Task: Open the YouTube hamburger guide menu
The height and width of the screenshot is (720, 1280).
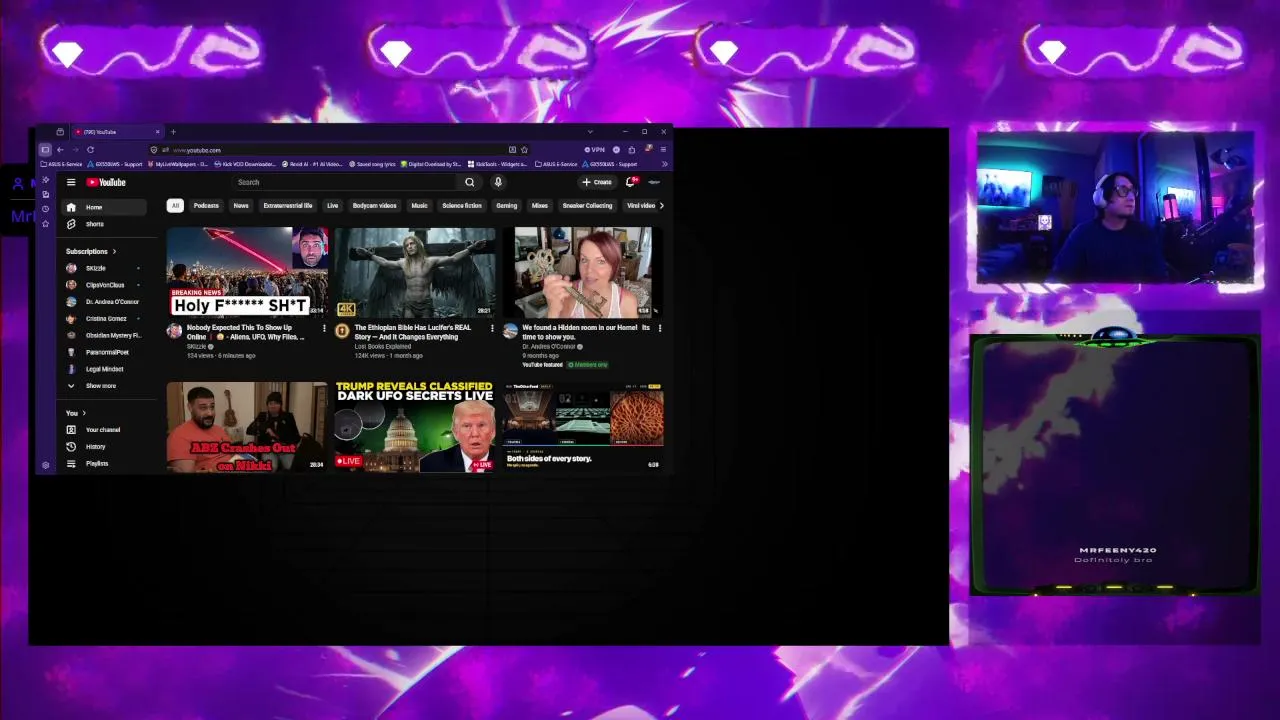Action: click(x=71, y=182)
